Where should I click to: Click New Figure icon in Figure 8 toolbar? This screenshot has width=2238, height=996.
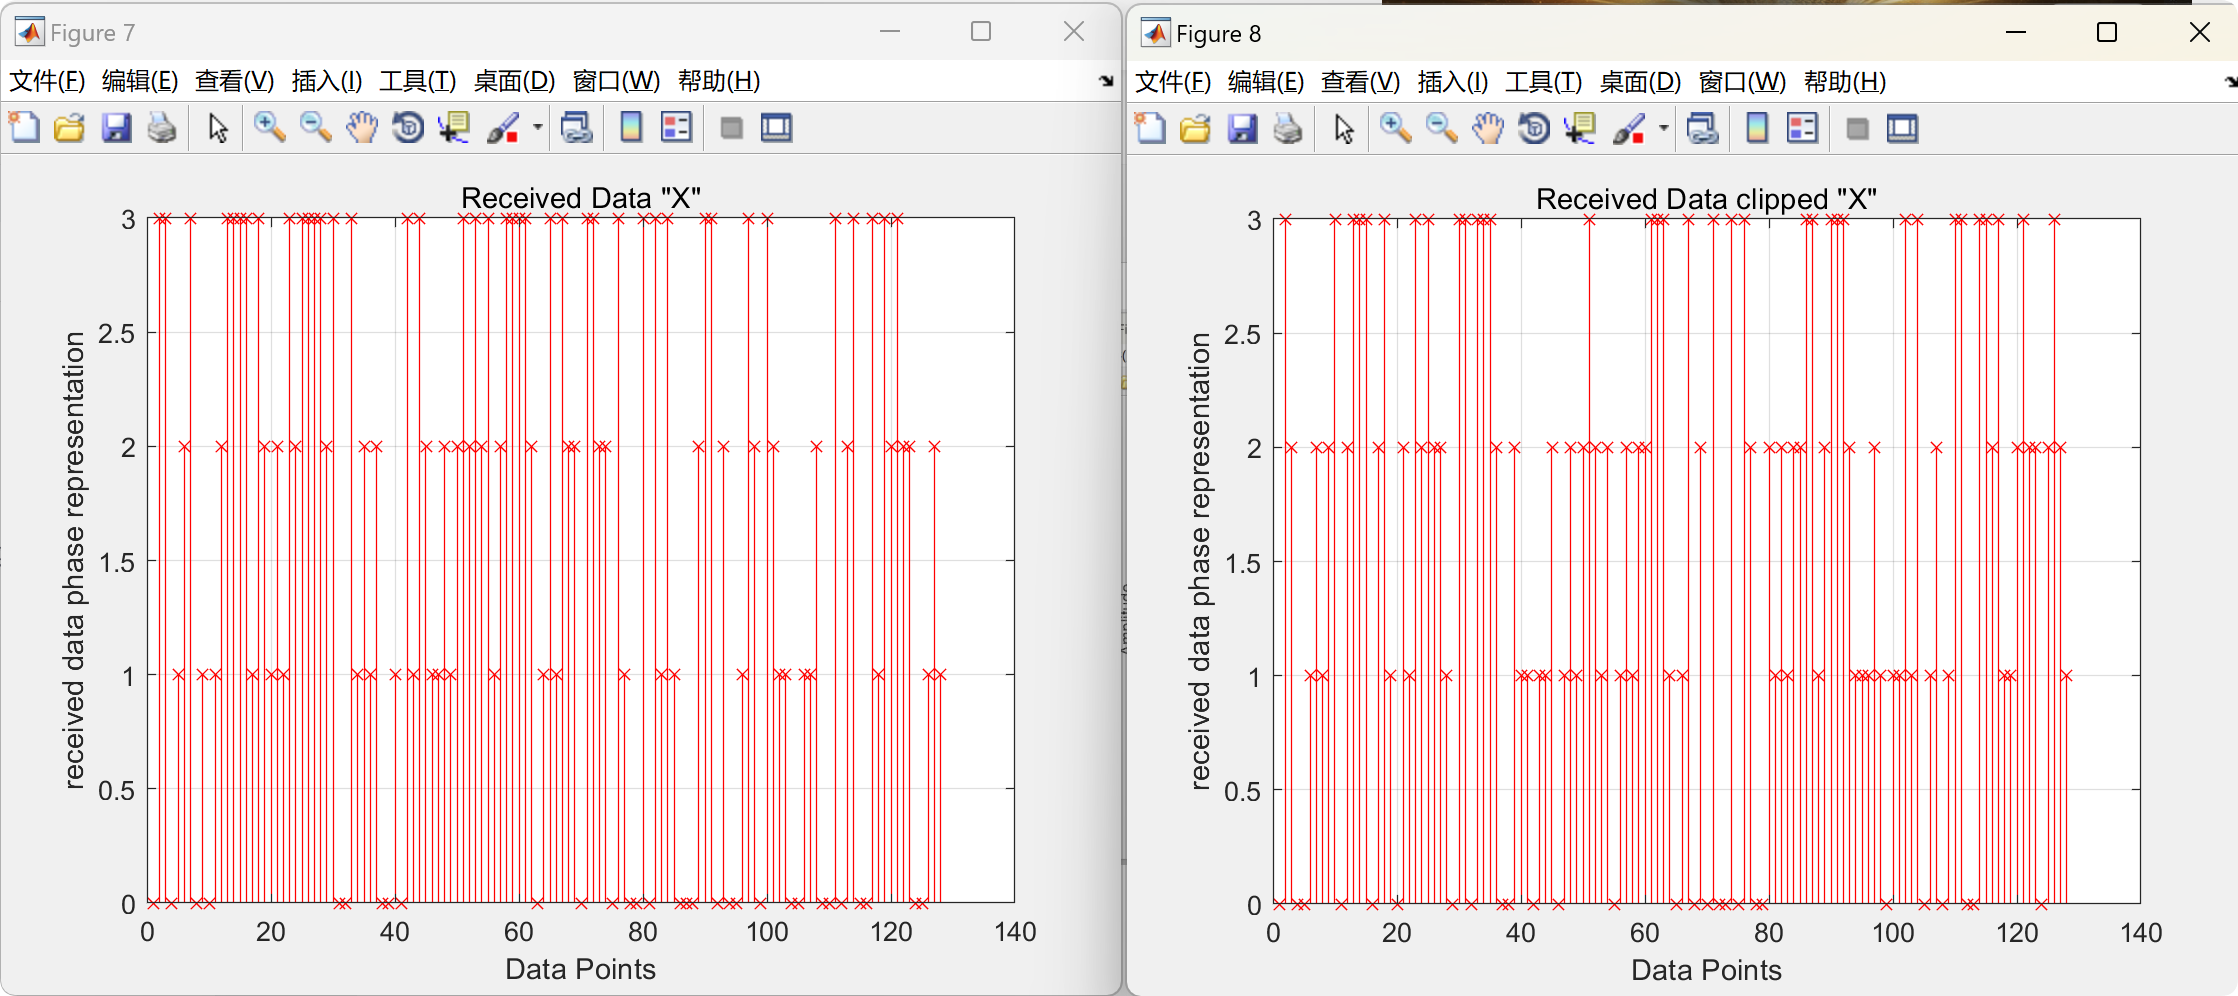[x=1150, y=128]
